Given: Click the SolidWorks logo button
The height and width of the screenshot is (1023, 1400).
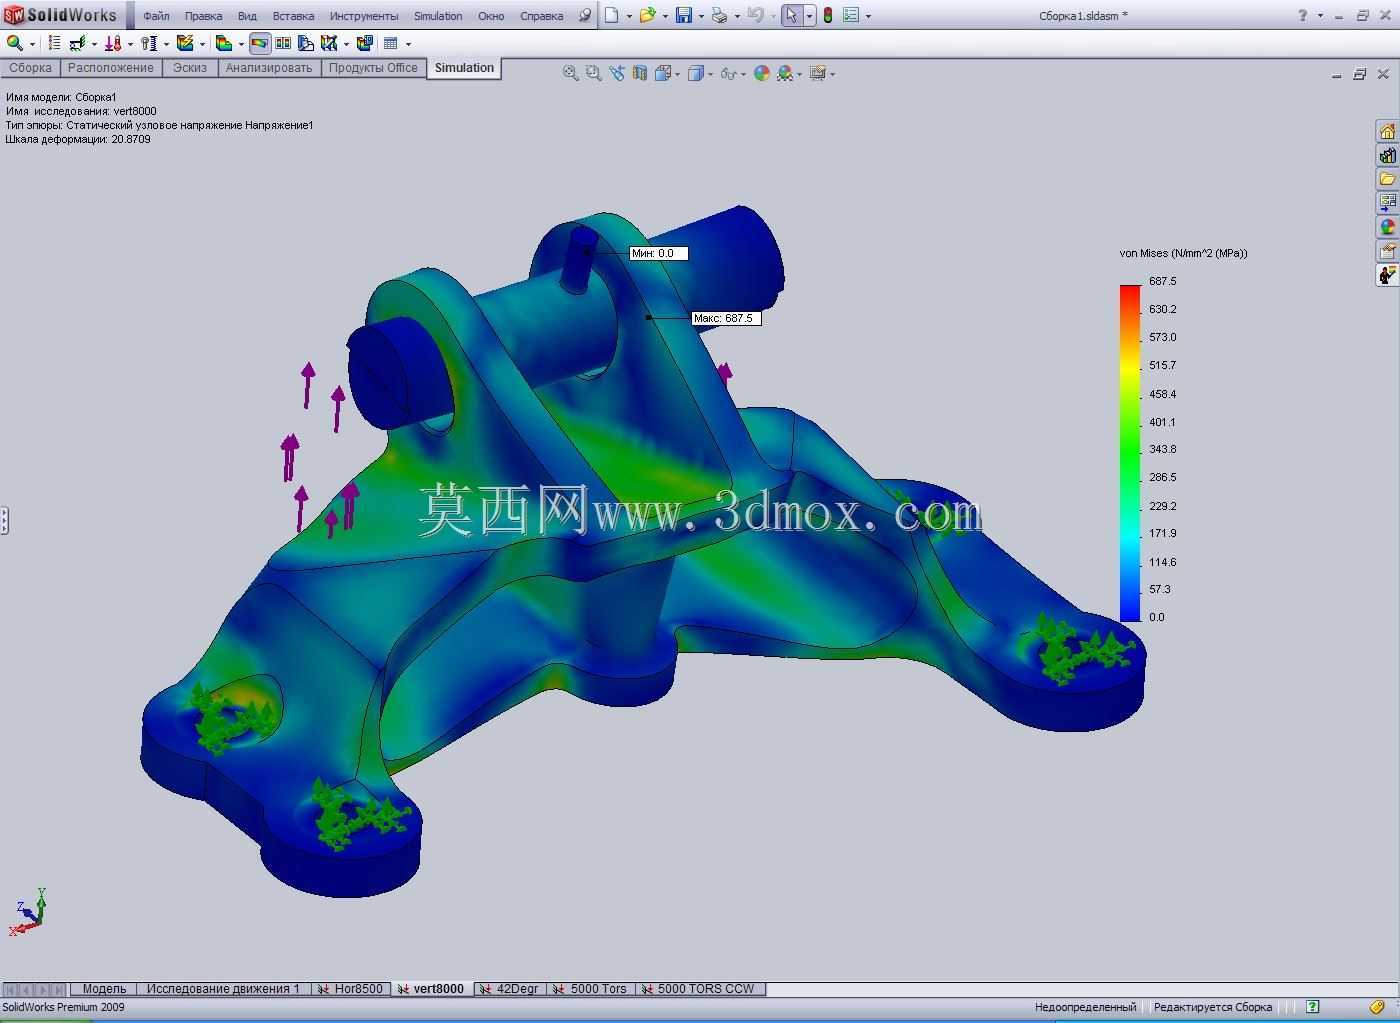Looking at the screenshot, I should pyautogui.click(x=60, y=15).
